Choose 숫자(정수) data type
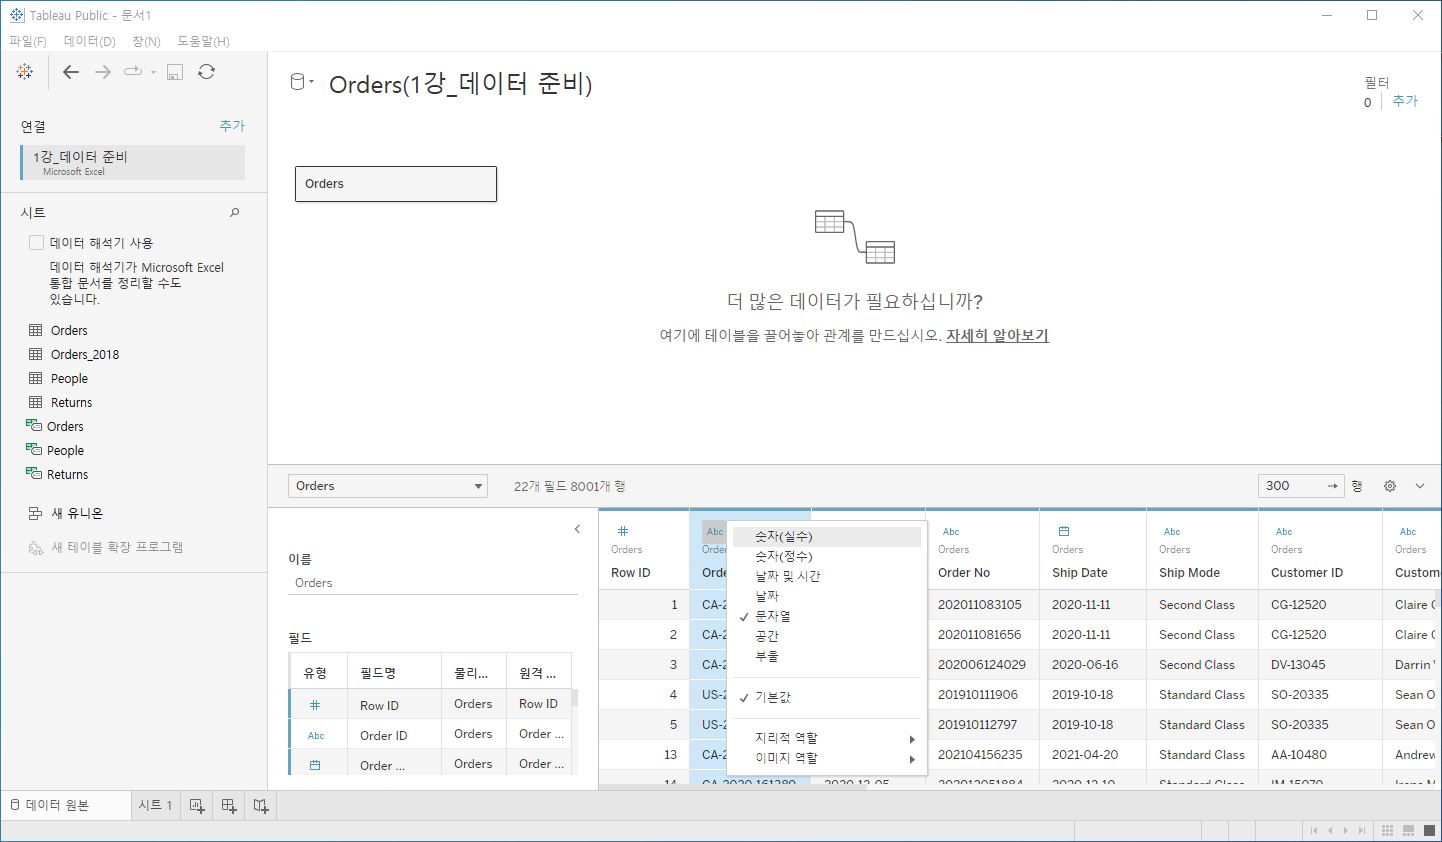This screenshot has height=842, width=1442. tap(826, 556)
